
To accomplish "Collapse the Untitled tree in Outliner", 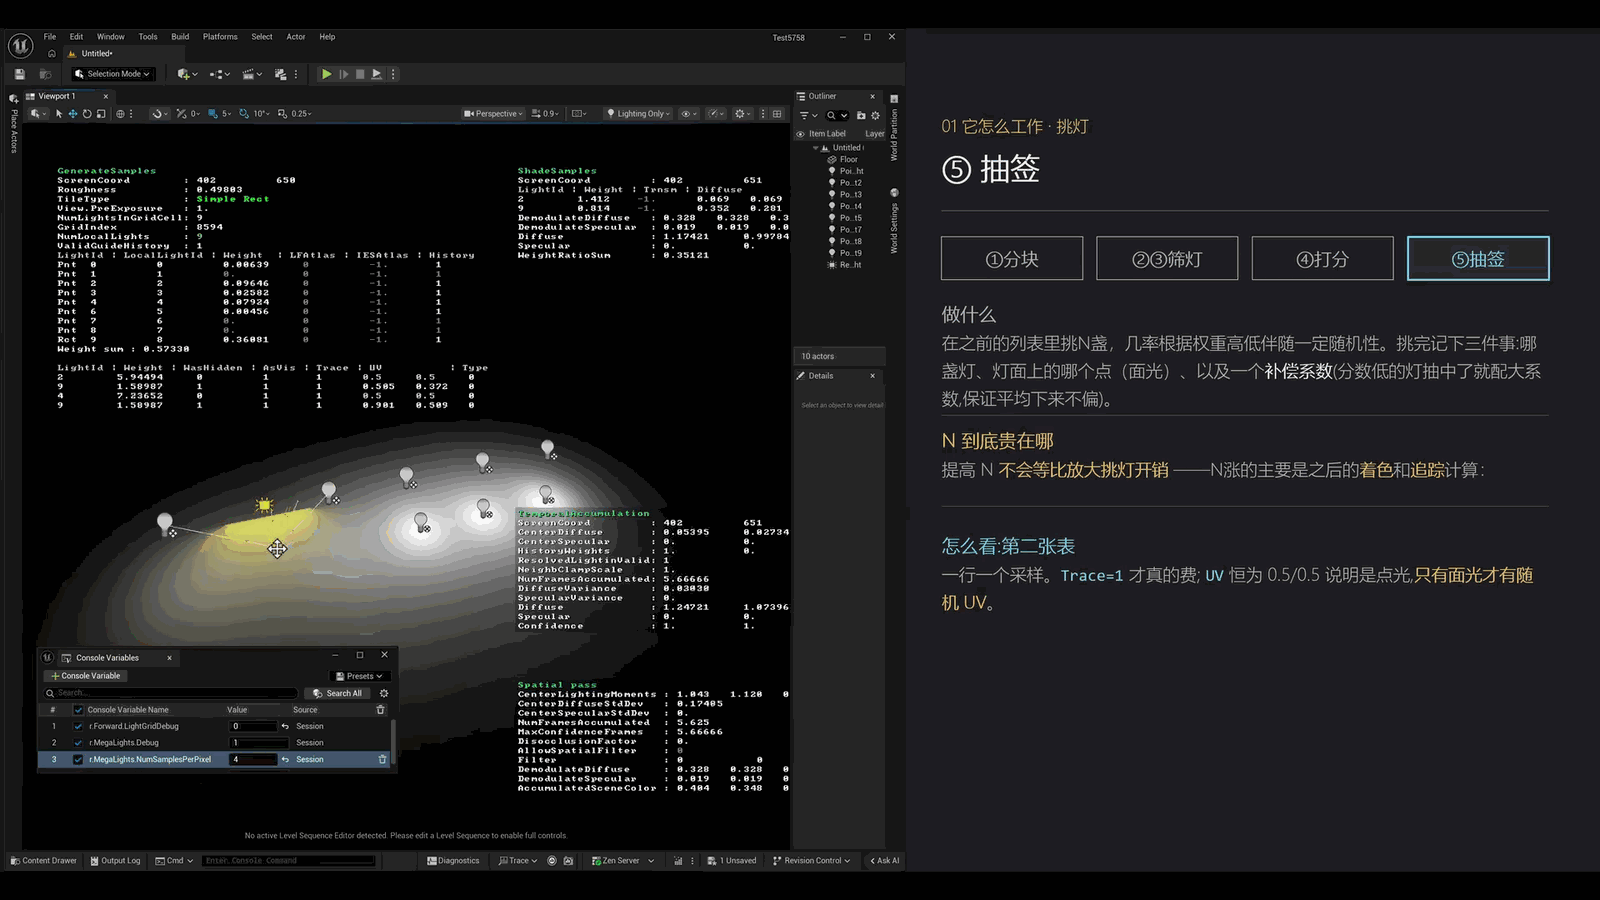I will [x=815, y=148].
